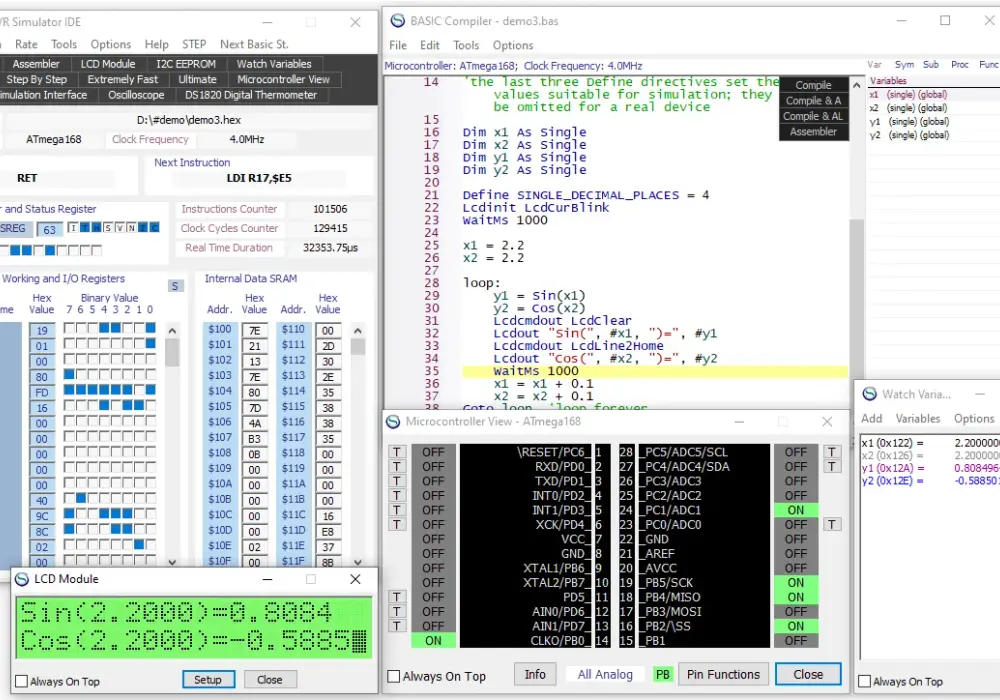Toggle the S flag bit in SREG

108,228
